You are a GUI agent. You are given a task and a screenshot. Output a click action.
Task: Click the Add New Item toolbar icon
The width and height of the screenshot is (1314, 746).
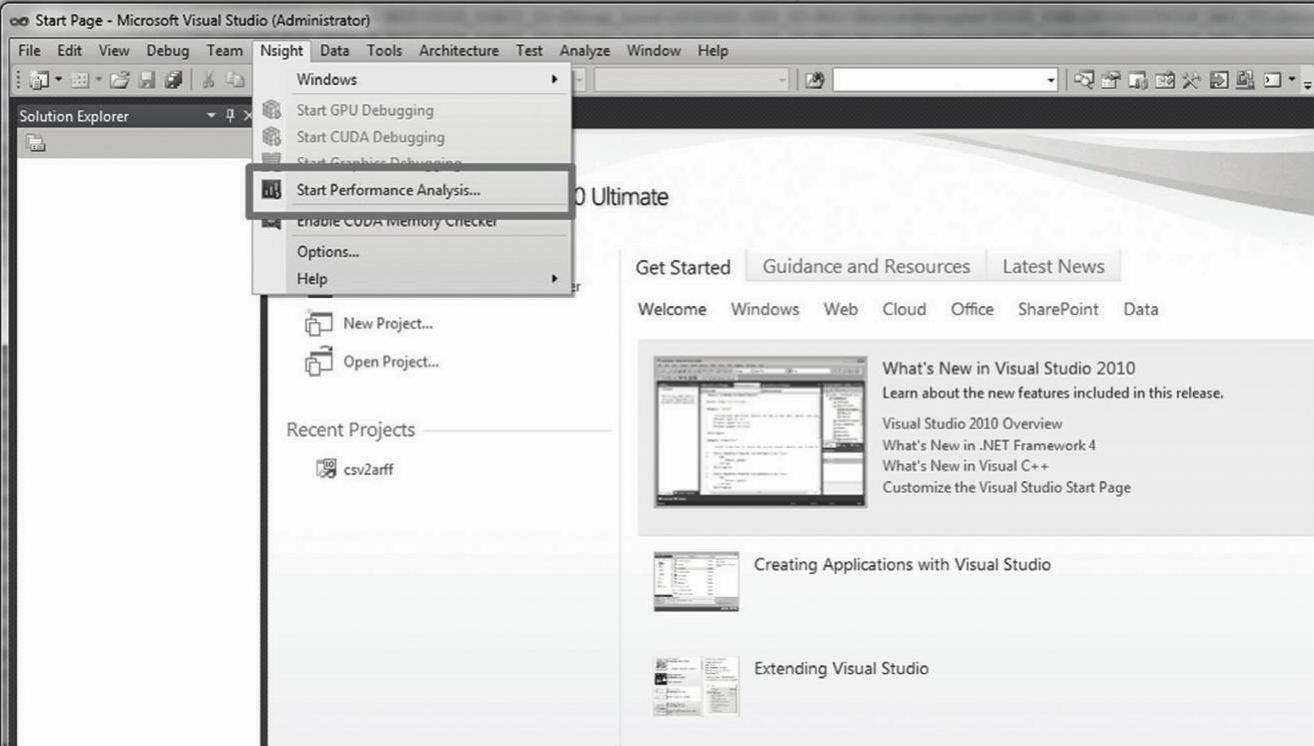[x=79, y=80]
